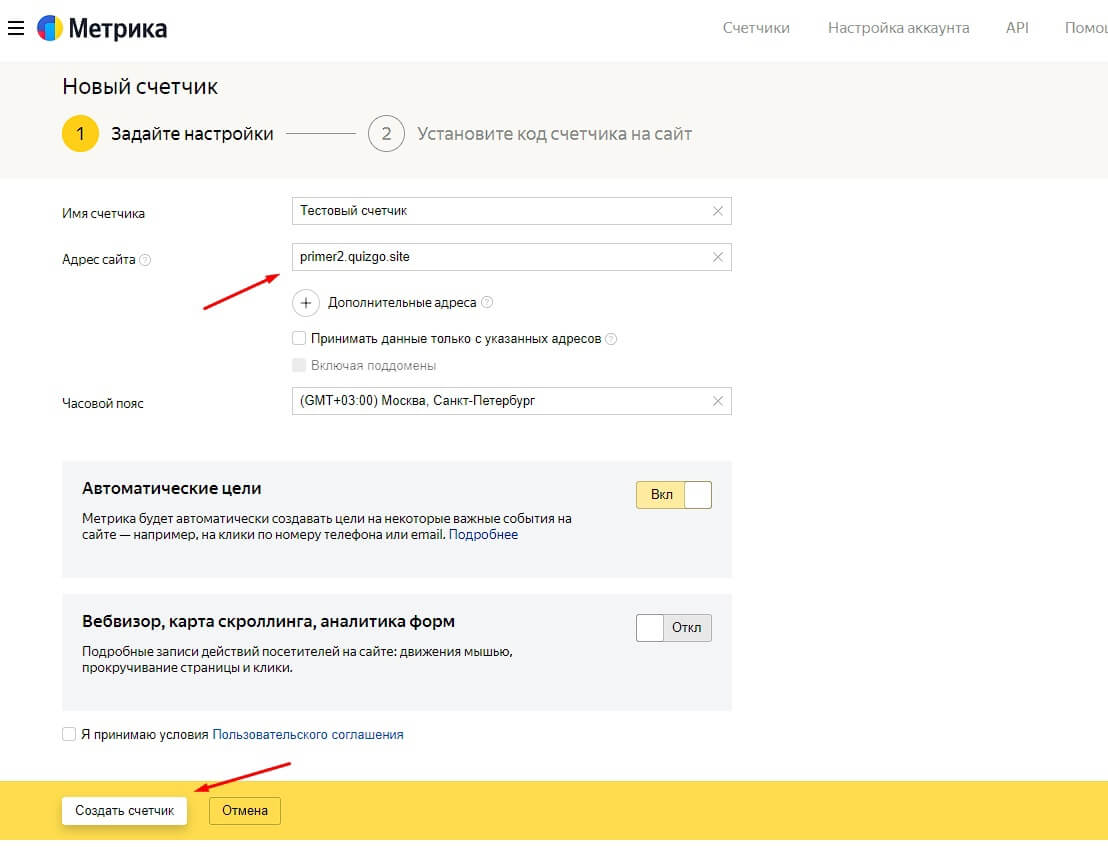Disable the Автоматические цели toggle
The height and width of the screenshot is (855, 1108).
point(673,494)
